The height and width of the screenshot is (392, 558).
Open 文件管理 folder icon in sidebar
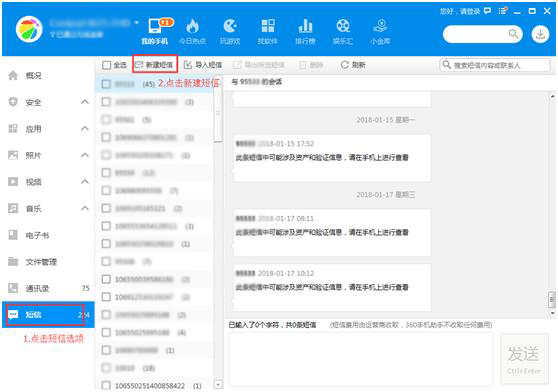click(13, 261)
